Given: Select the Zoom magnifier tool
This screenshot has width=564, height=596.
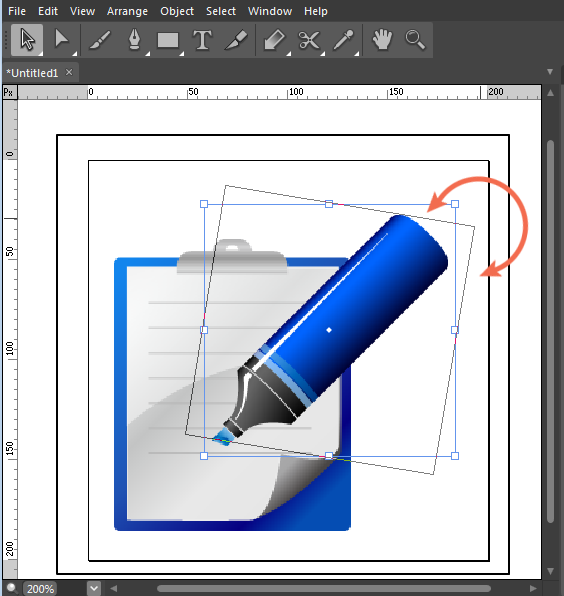Looking at the screenshot, I should [415, 40].
